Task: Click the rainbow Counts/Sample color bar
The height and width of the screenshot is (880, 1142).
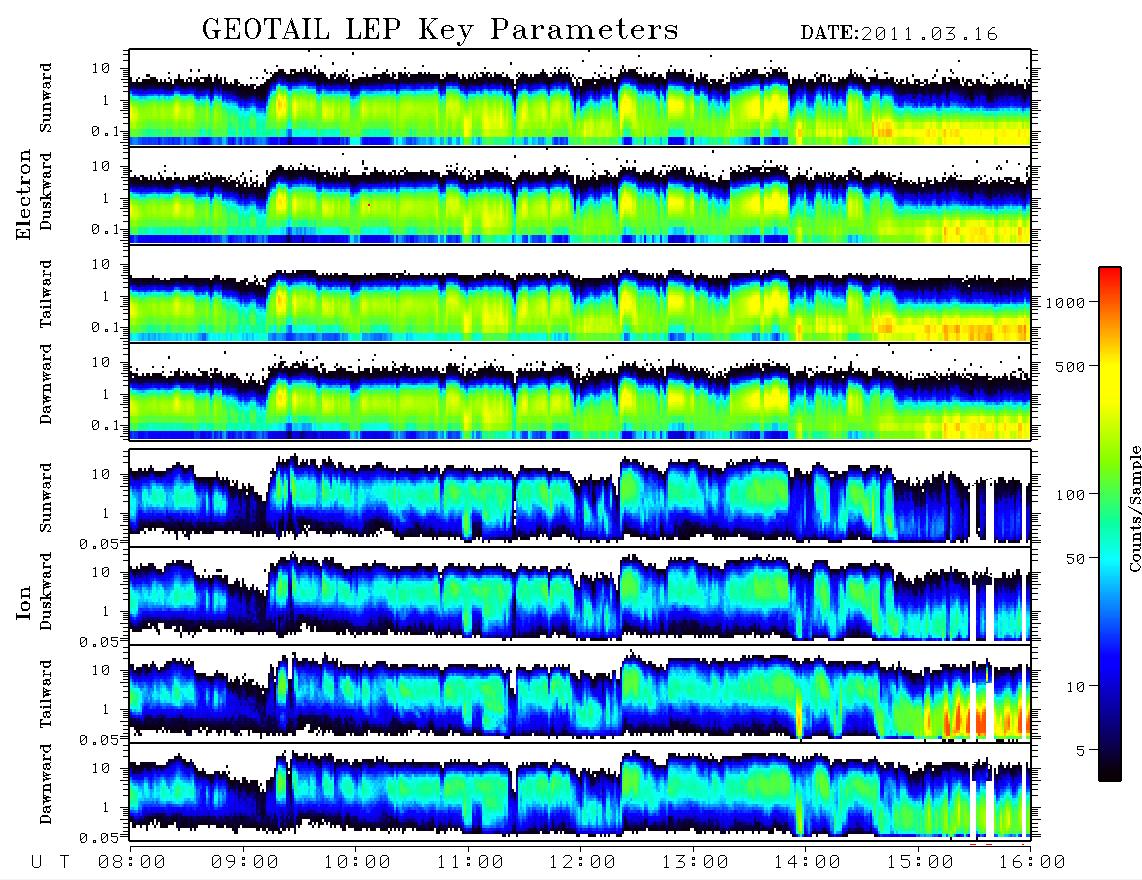Action: click(1110, 524)
